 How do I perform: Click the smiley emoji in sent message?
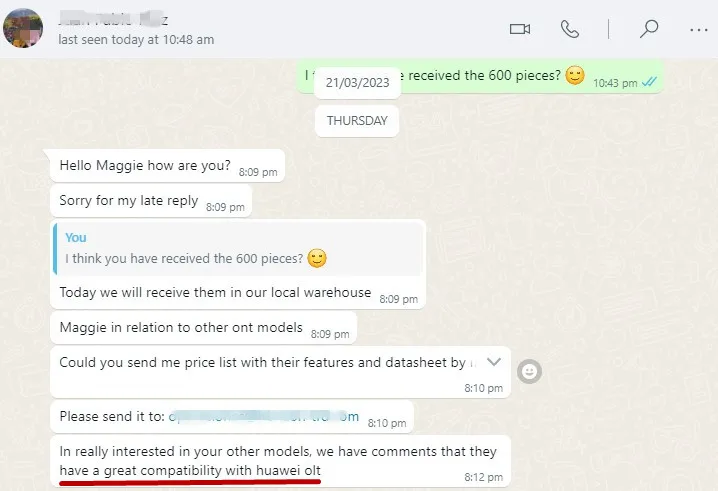(x=575, y=75)
